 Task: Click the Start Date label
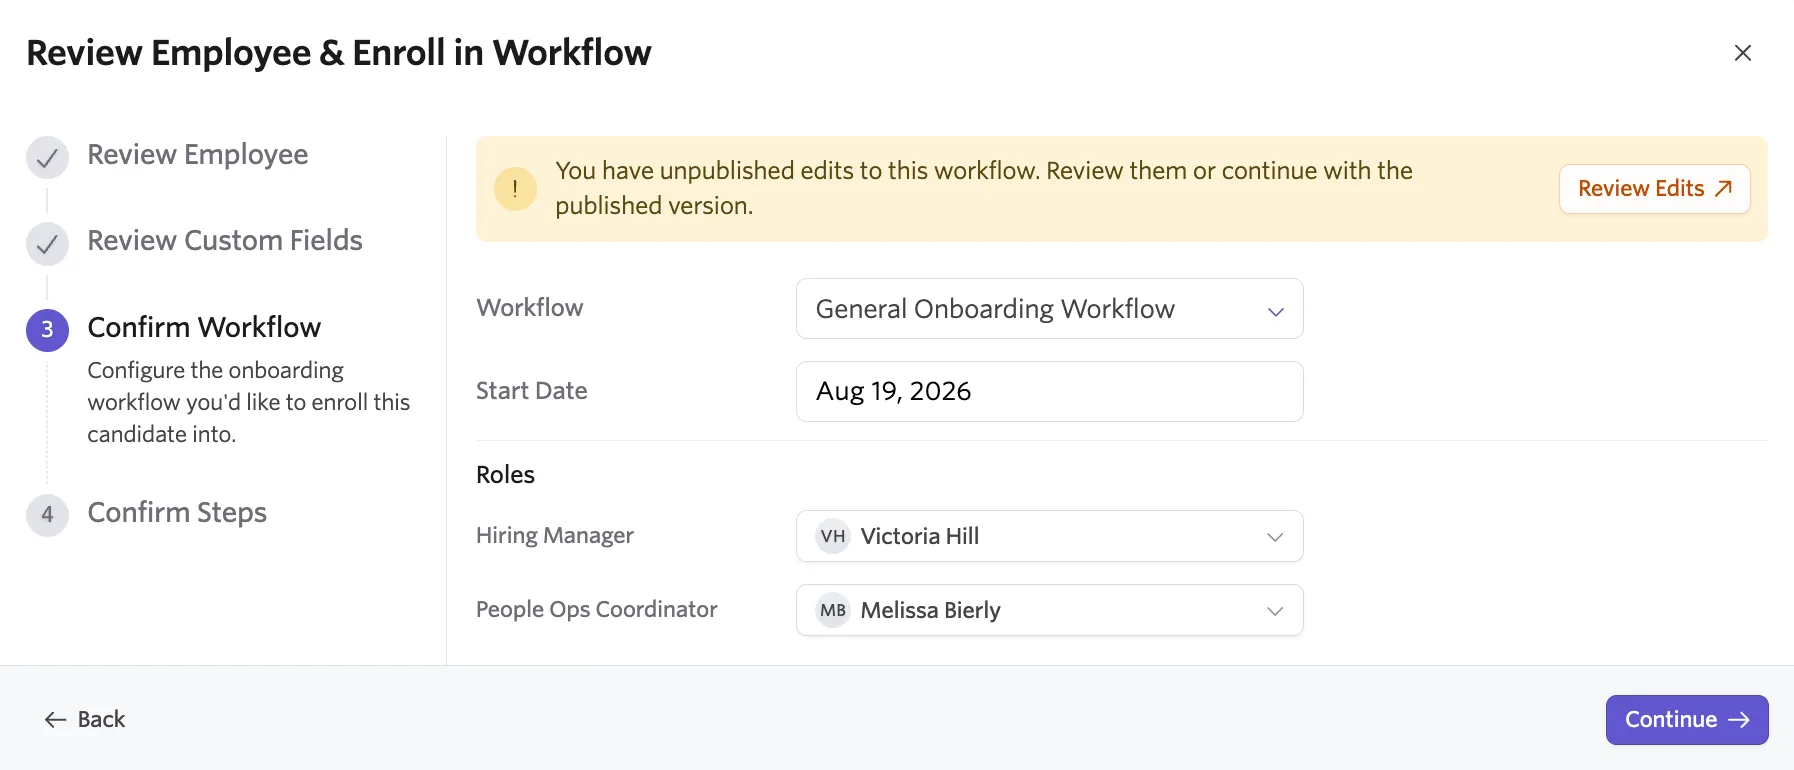point(531,391)
